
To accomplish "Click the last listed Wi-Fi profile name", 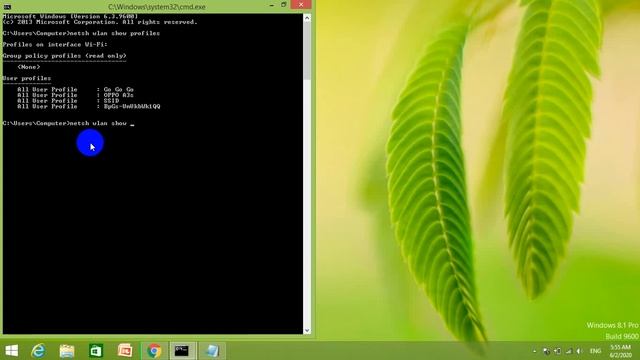I will tap(132, 107).
